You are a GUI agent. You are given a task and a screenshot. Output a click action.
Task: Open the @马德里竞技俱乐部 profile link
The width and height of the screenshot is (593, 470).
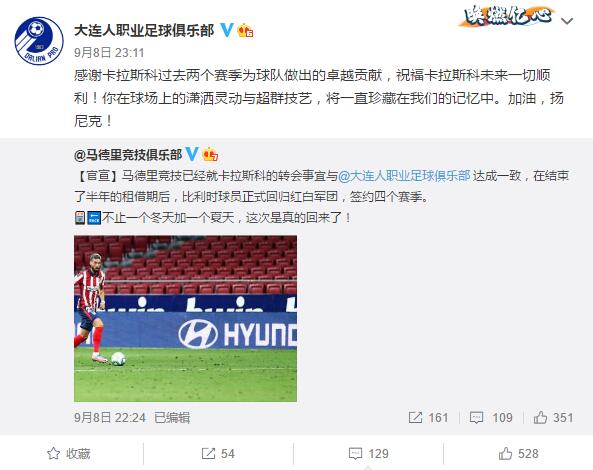(x=128, y=155)
